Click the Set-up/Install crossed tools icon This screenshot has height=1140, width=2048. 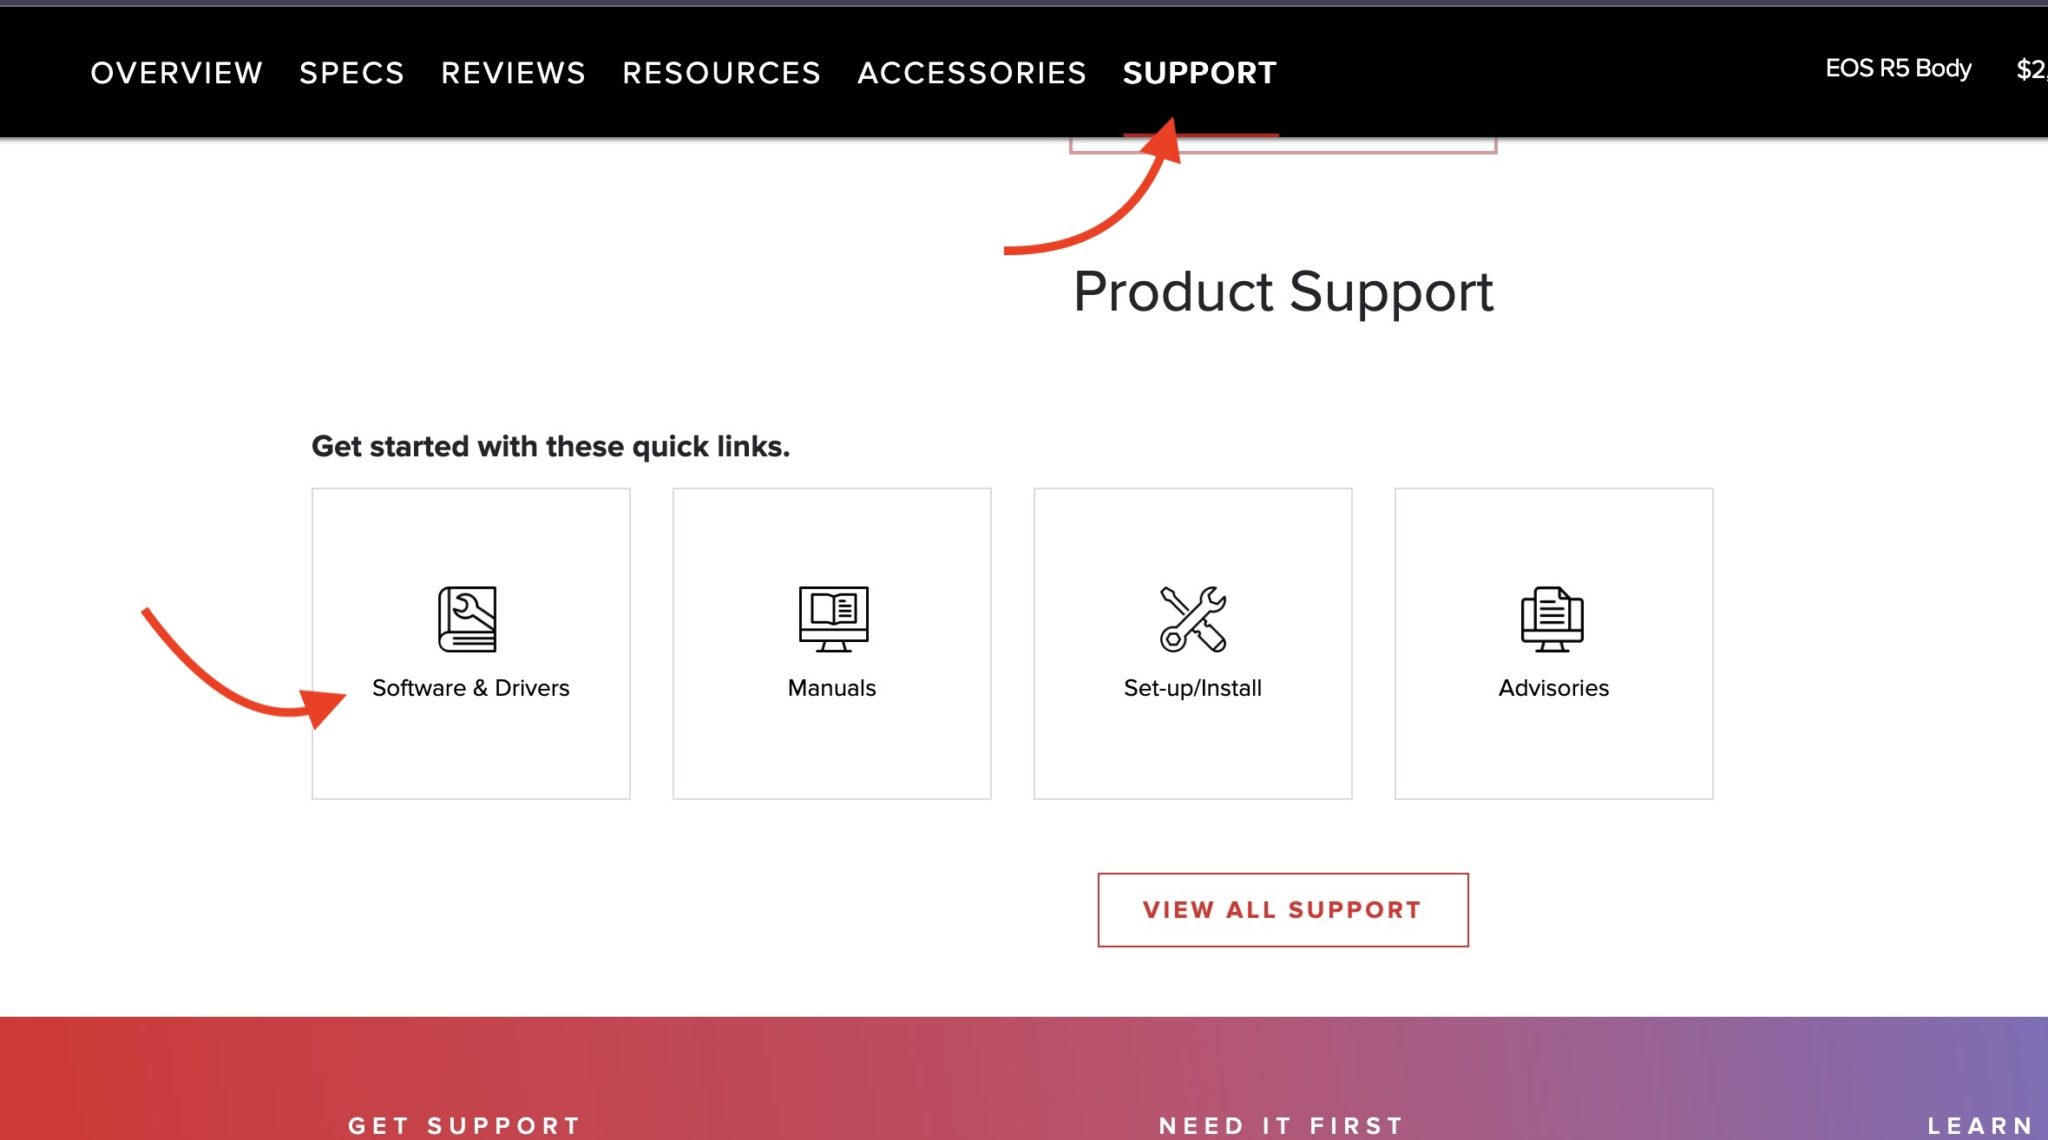pos(1193,619)
